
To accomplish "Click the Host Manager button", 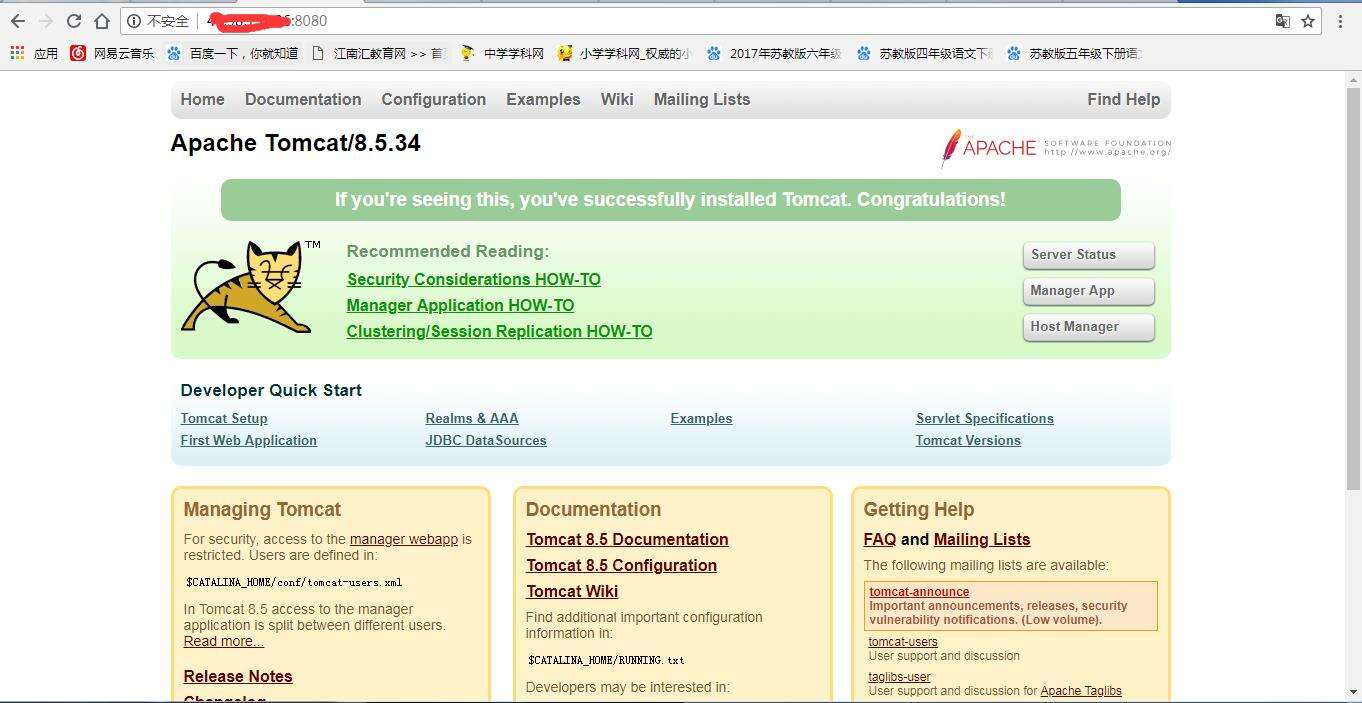I will click(x=1088, y=327).
